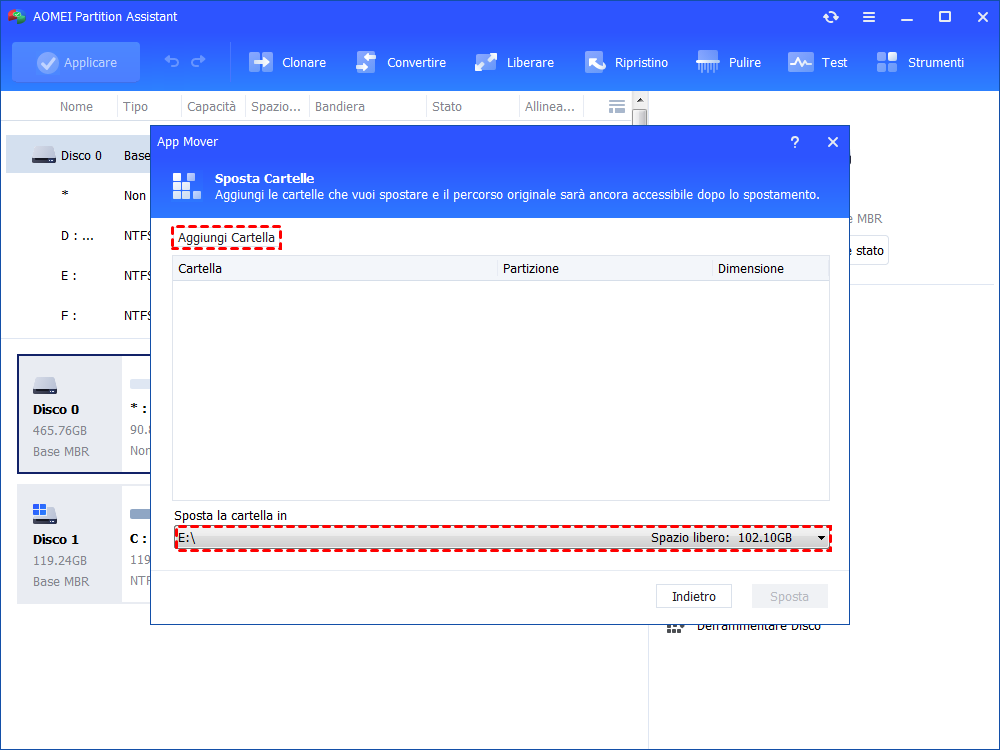Open the column view options icon
This screenshot has width=1000, height=750.
click(617, 107)
